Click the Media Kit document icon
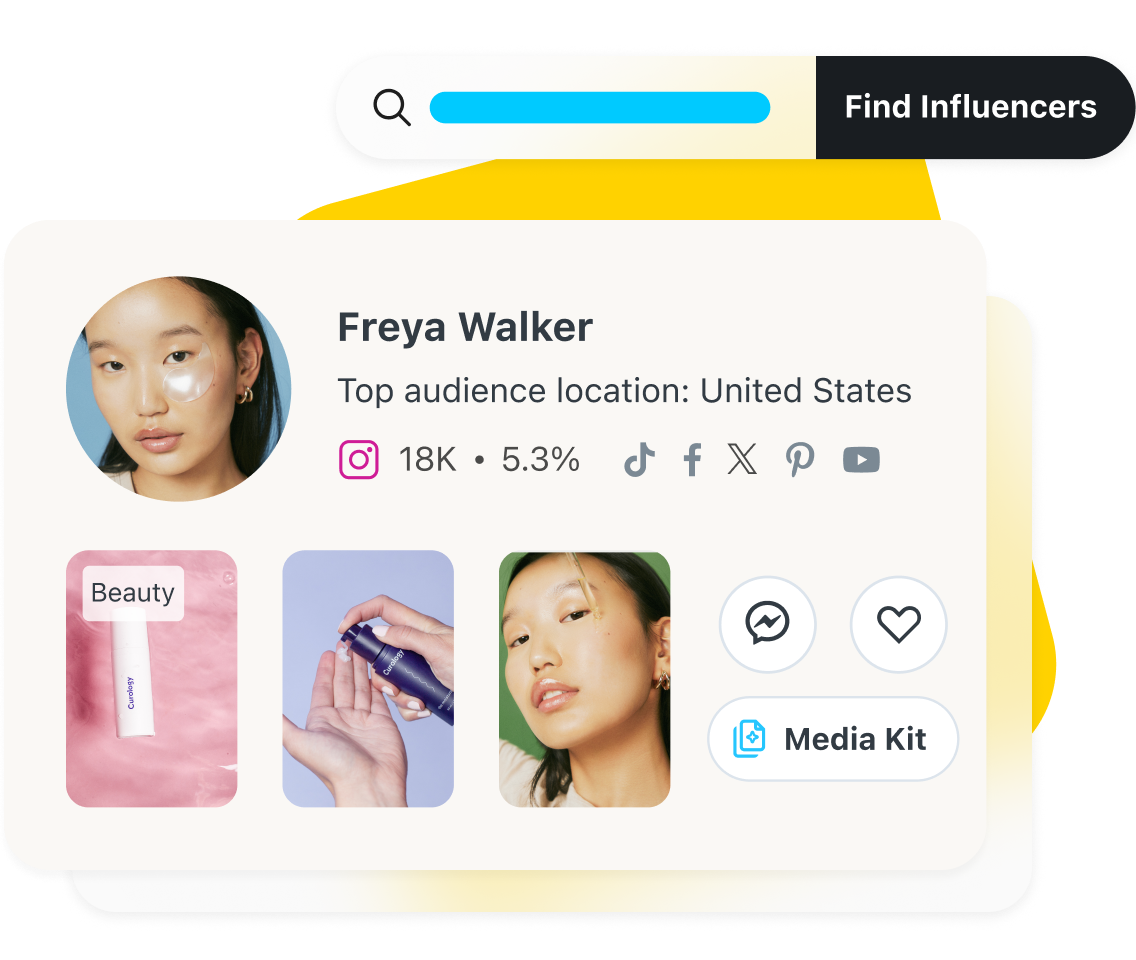 click(x=749, y=739)
